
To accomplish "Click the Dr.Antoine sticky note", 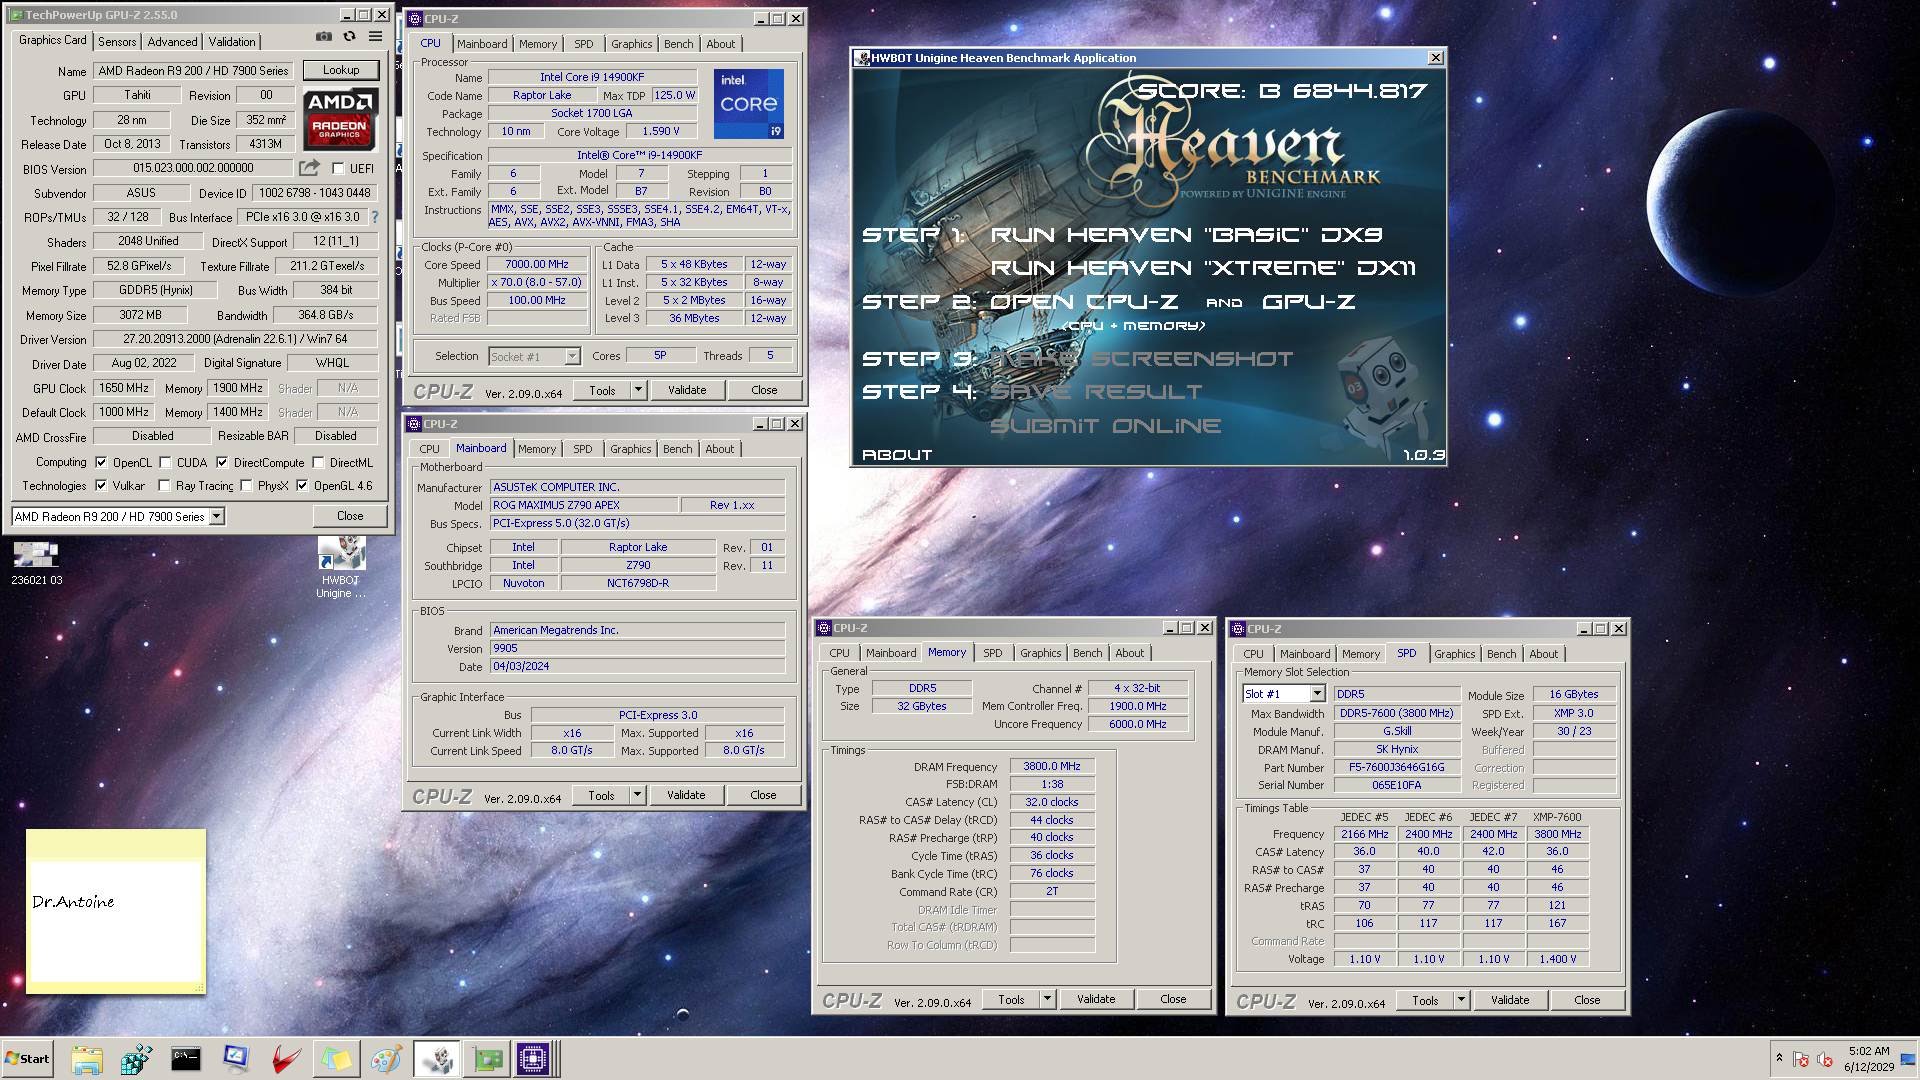I will [x=116, y=911].
